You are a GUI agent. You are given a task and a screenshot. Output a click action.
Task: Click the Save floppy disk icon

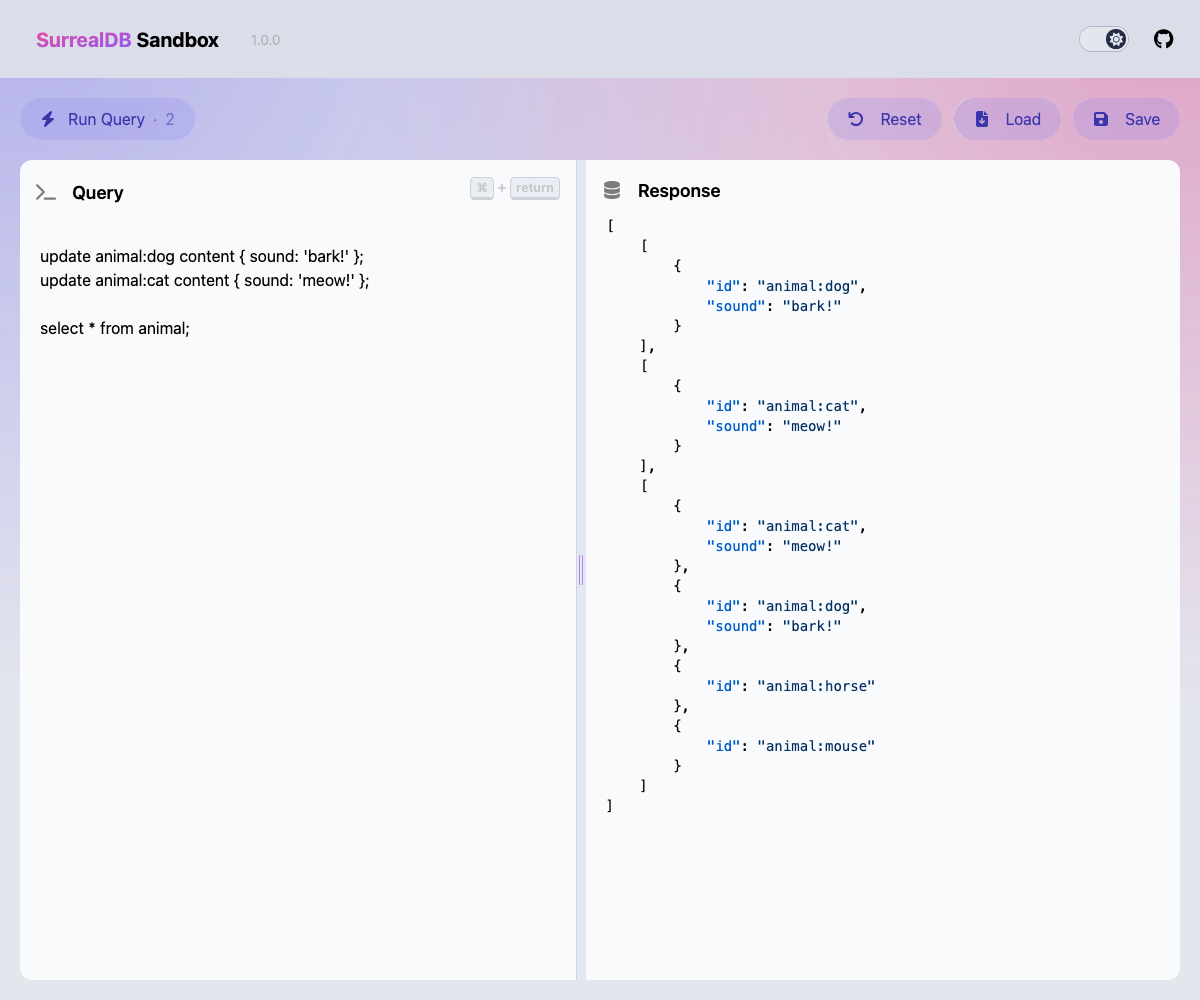1101,119
